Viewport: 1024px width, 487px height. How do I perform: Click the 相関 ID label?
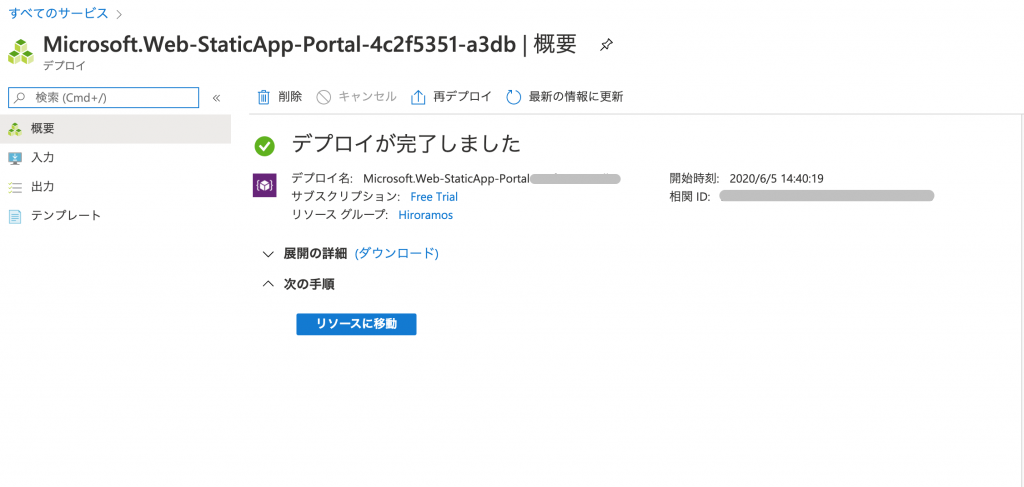coord(690,196)
